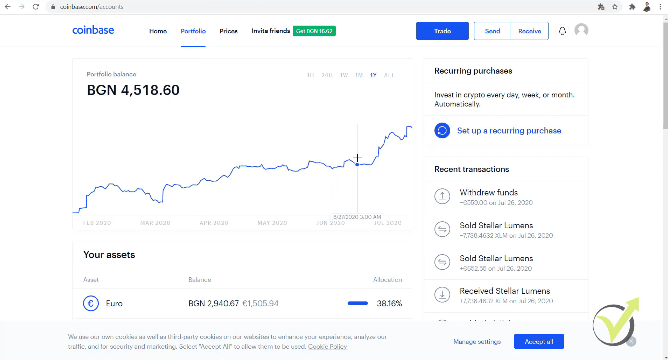Click Accept all cookies button
The height and width of the screenshot is (360, 668).
tap(539, 341)
